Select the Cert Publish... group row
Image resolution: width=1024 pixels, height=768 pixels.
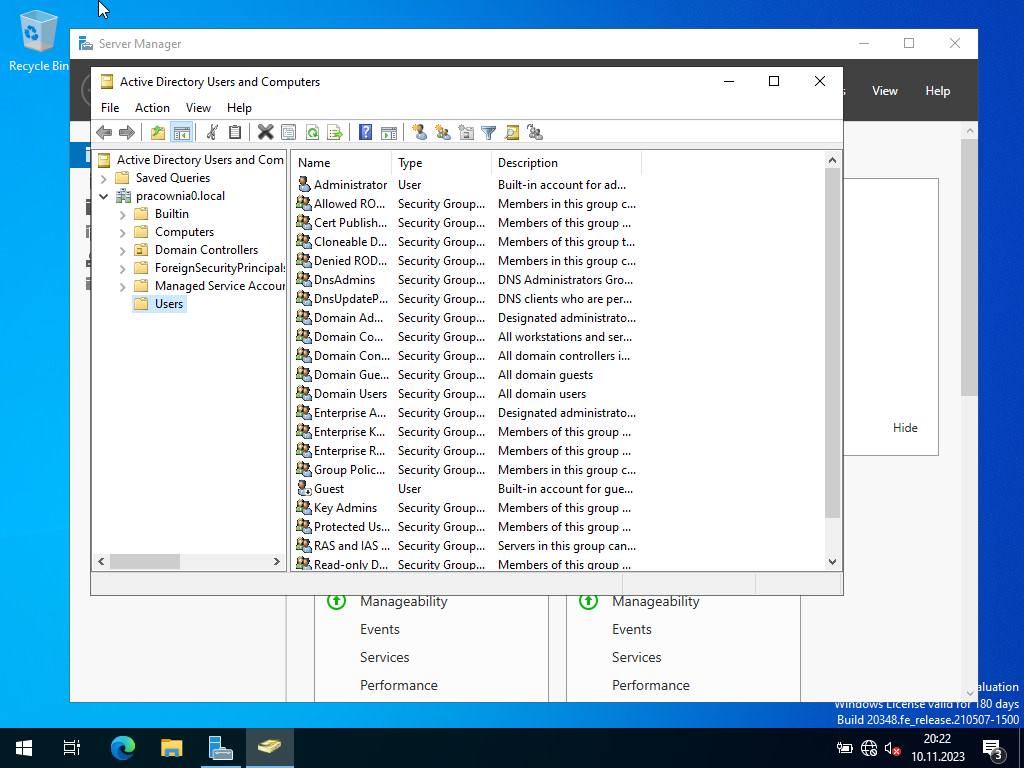(x=350, y=223)
